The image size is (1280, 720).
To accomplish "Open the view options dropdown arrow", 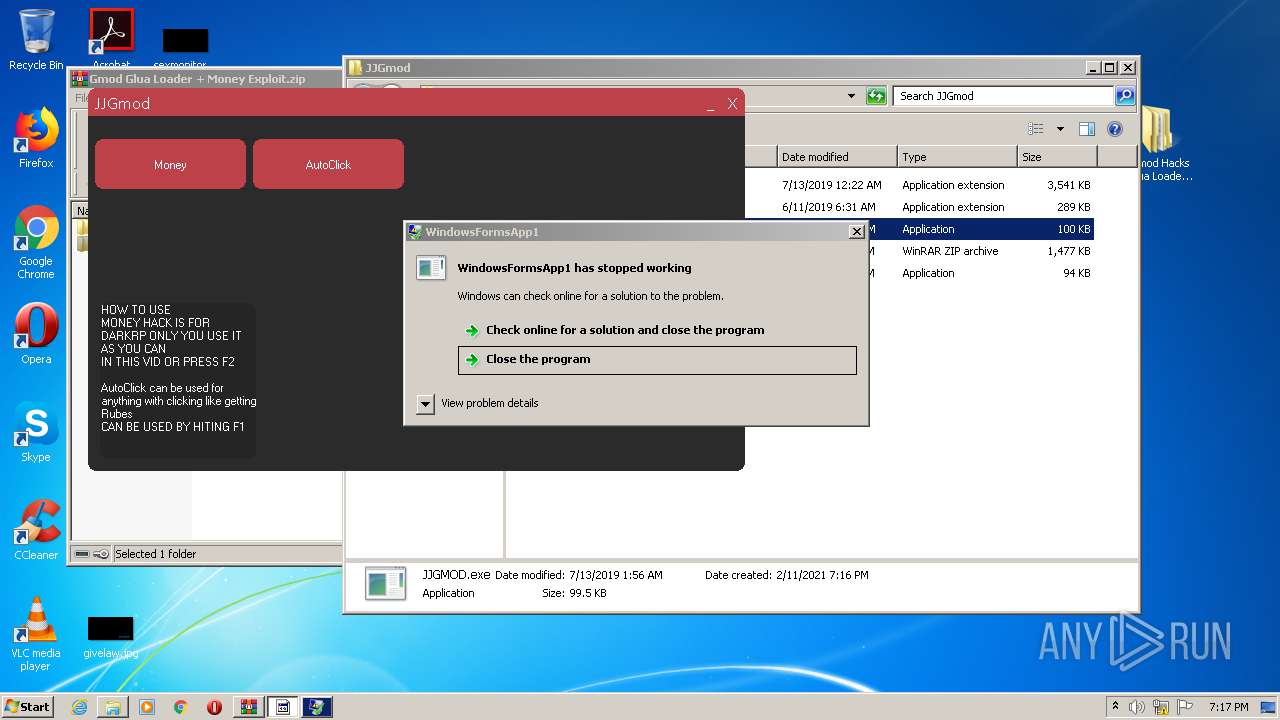I will [1060, 129].
